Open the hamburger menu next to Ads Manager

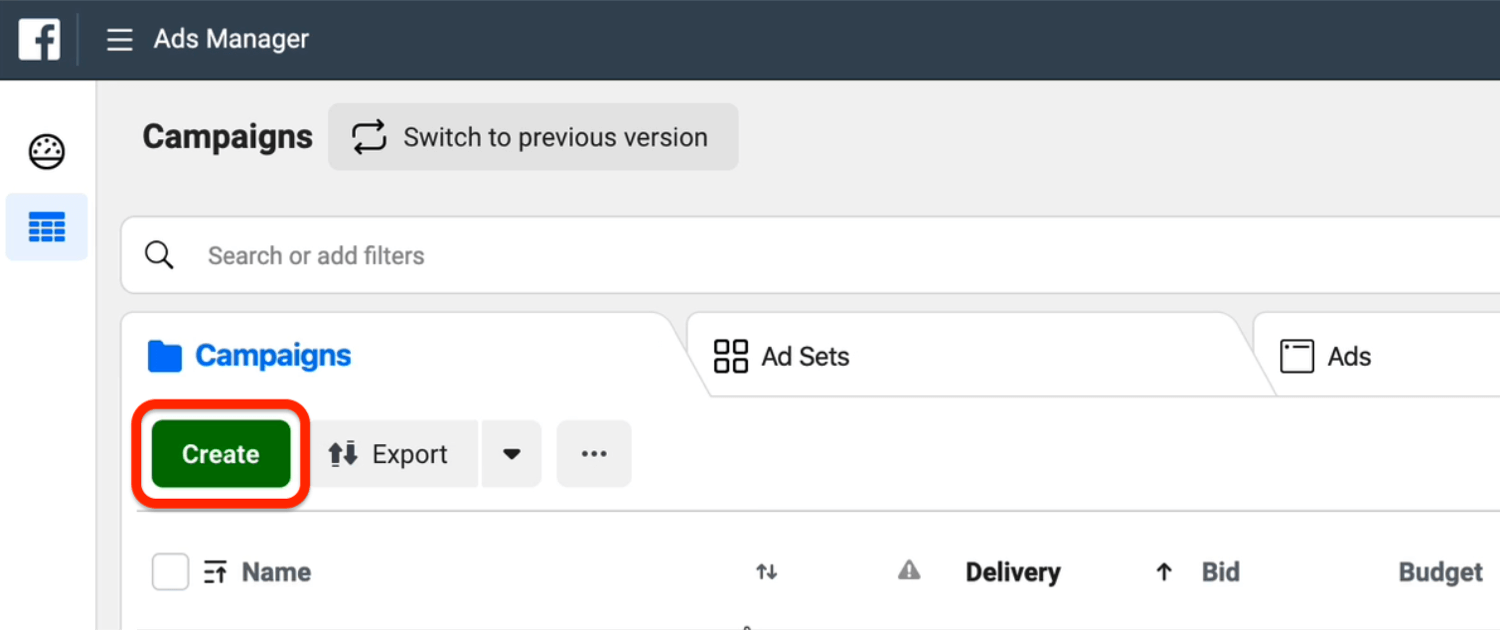tap(120, 40)
